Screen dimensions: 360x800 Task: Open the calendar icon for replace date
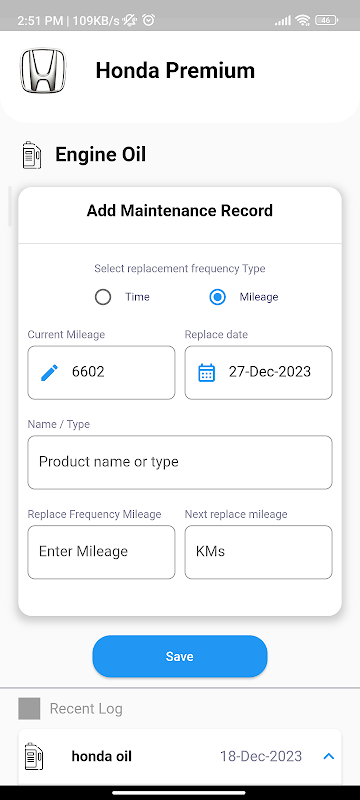[x=206, y=372]
